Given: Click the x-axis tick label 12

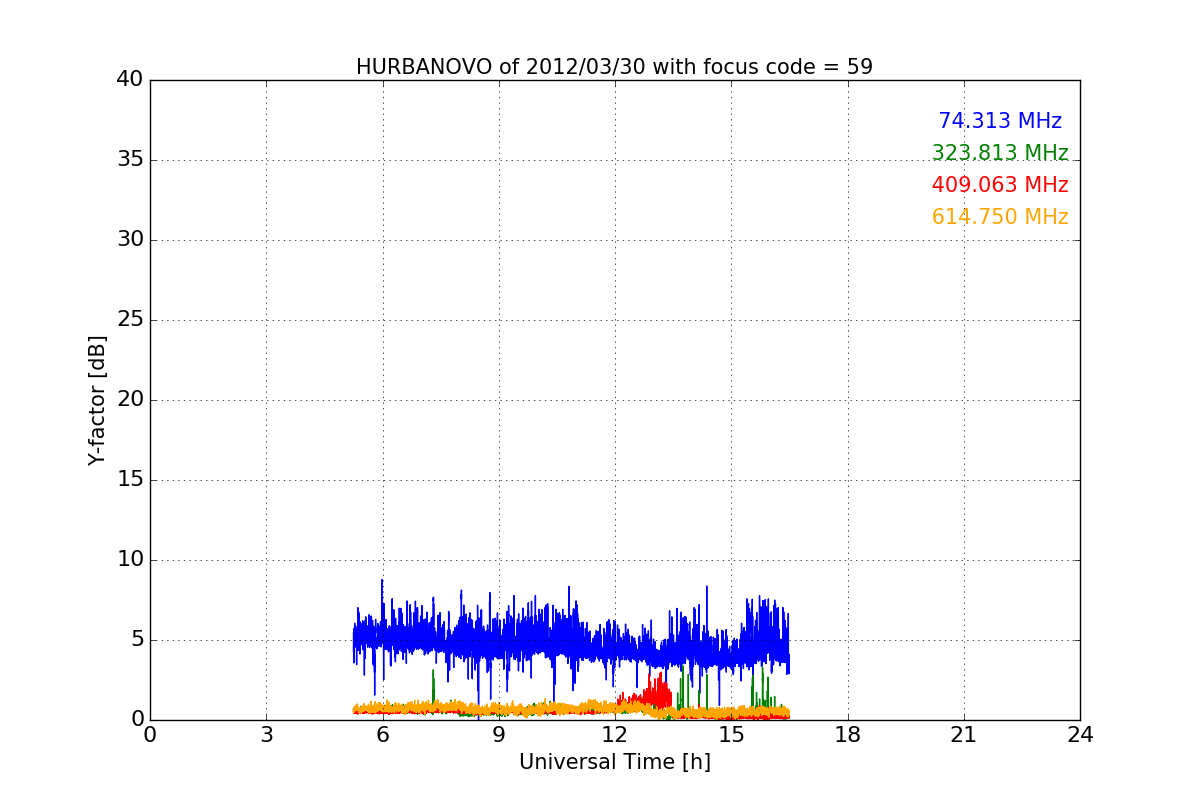Looking at the screenshot, I should click(615, 735).
